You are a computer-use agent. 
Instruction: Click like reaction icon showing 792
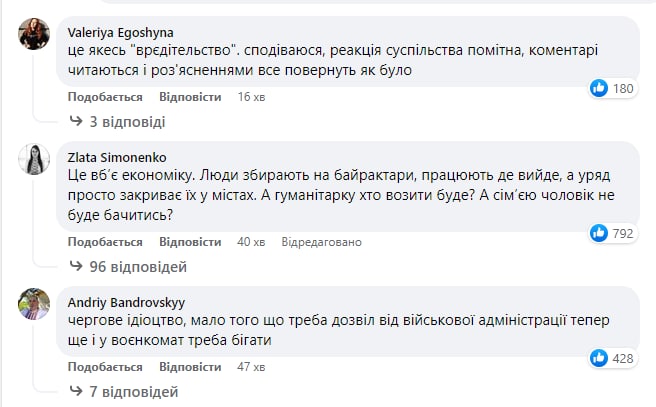[x=599, y=233]
